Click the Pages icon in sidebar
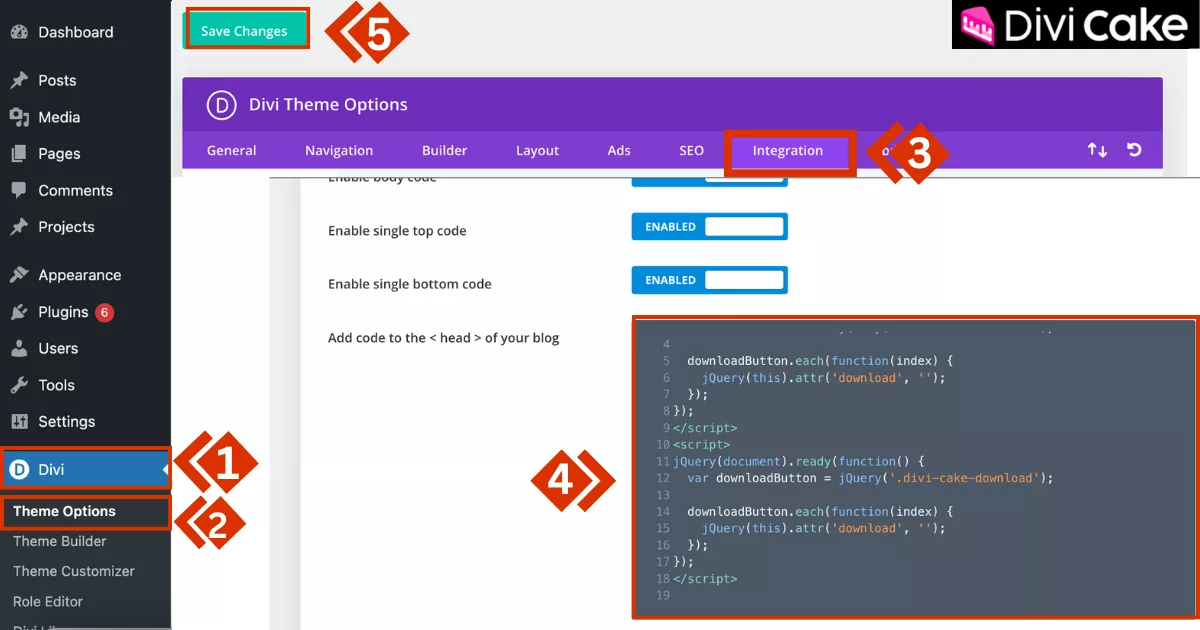The image size is (1200, 630). coord(18,153)
